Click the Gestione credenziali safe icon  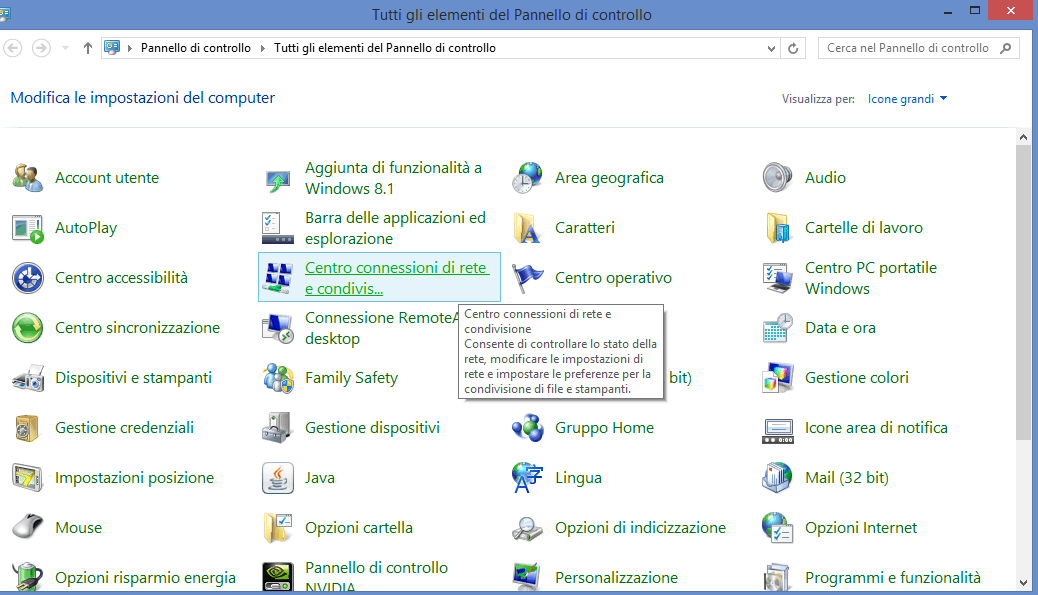click(28, 428)
